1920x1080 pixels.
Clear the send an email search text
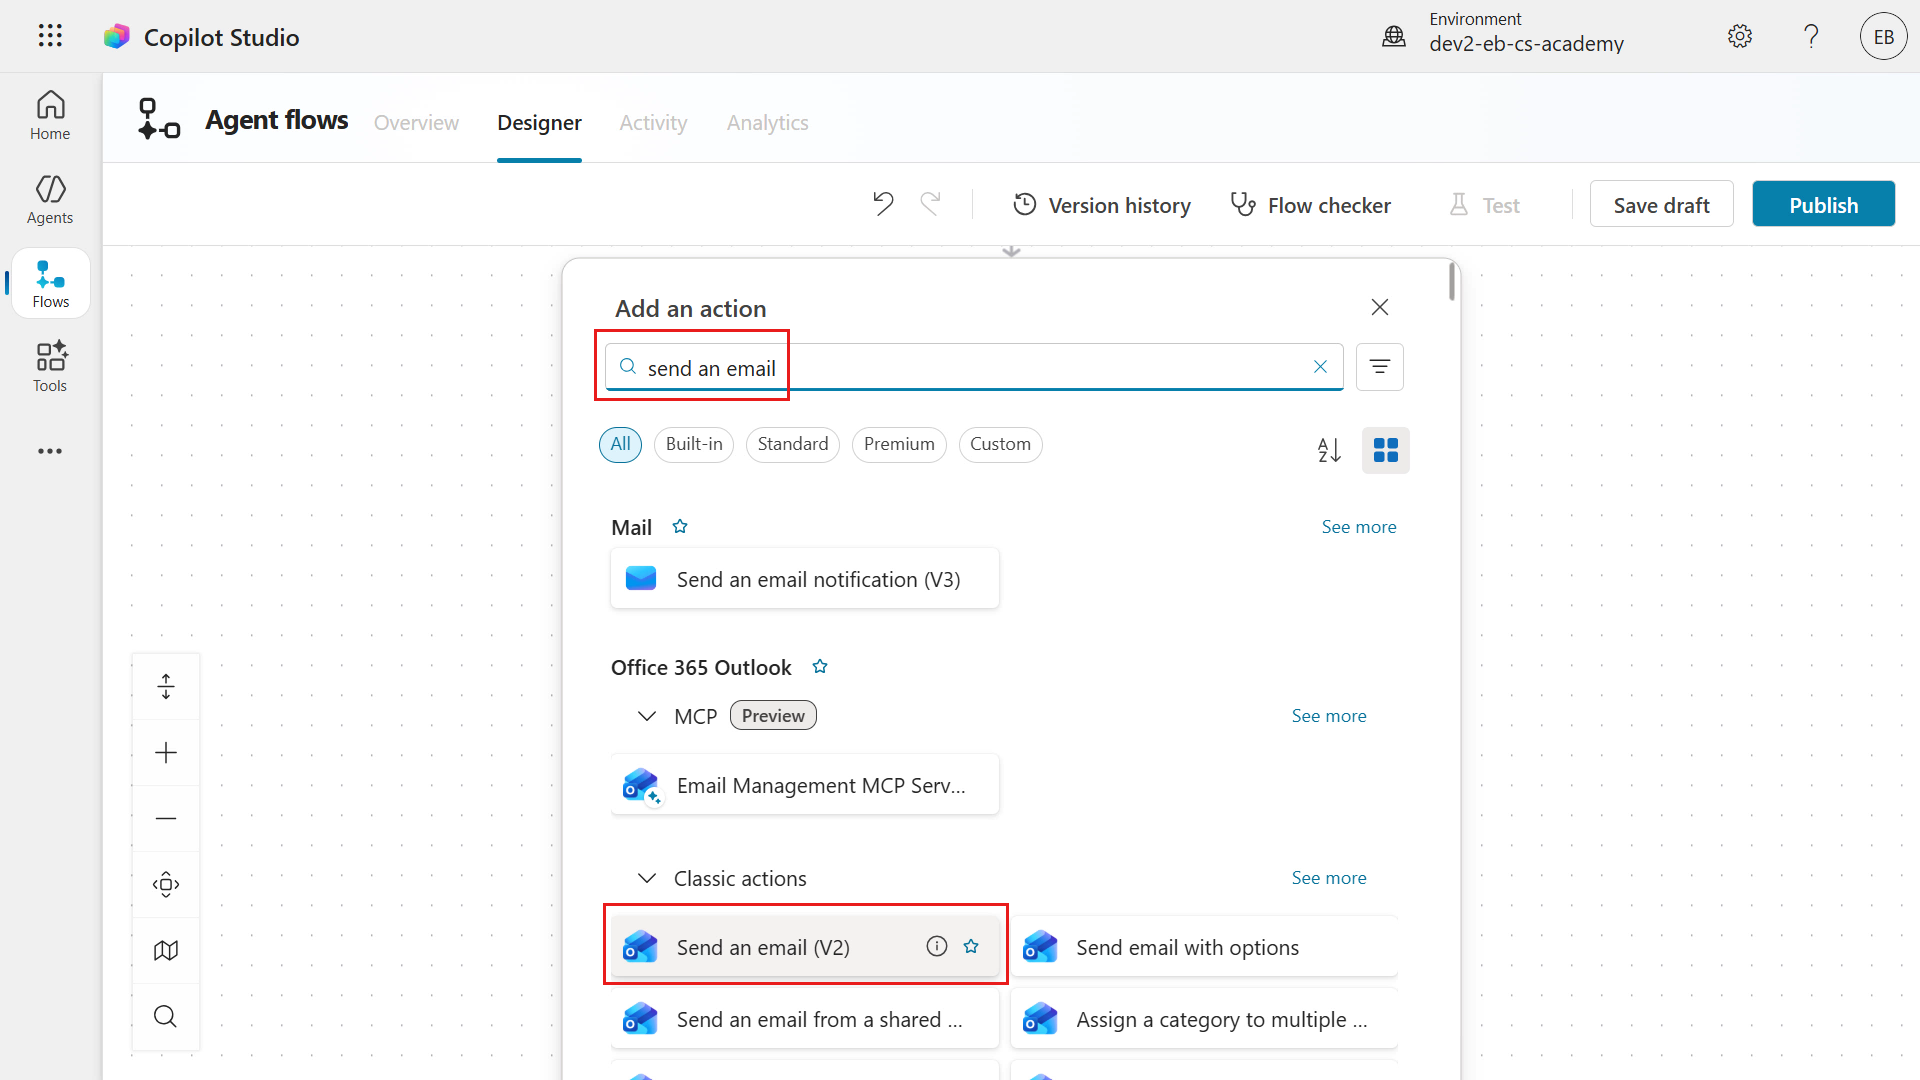pos(1320,367)
